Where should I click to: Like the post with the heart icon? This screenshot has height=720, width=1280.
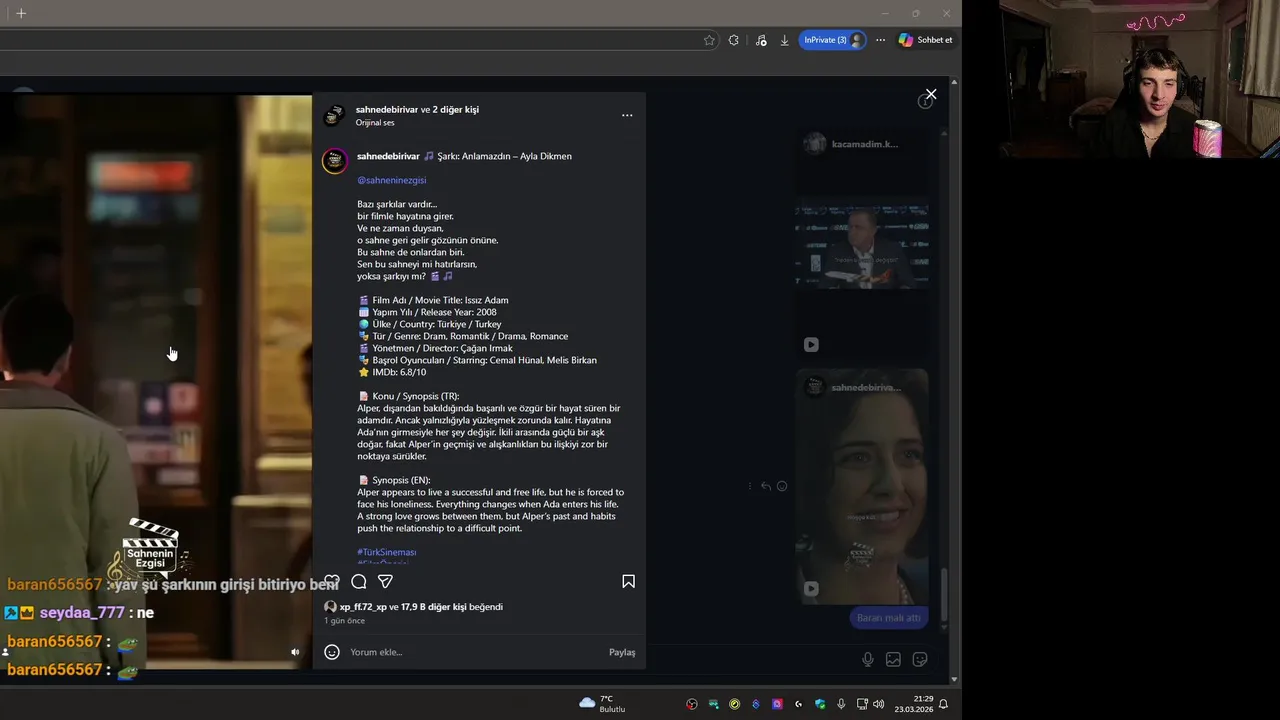[x=332, y=581]
